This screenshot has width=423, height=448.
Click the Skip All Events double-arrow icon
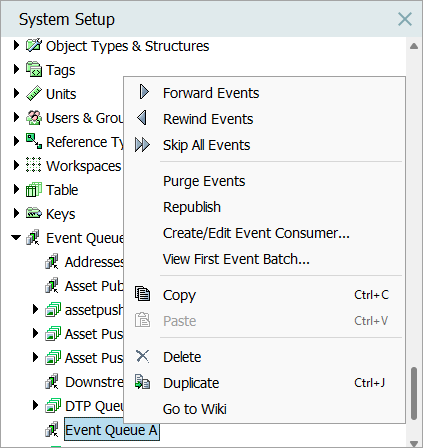point(142,145)
